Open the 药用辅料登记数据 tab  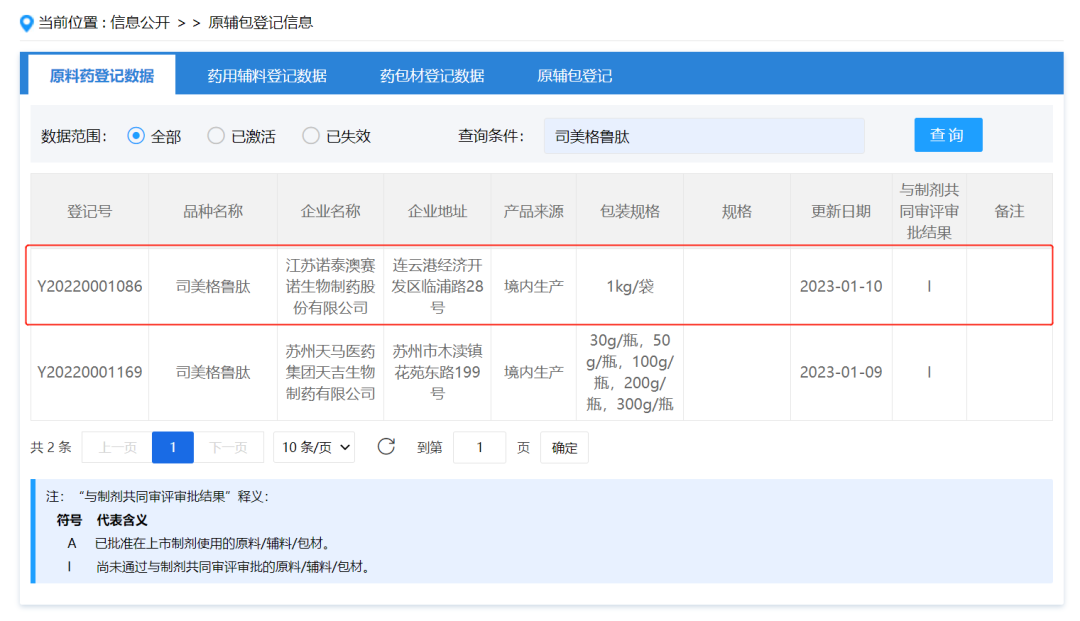(x=267, y=76)
